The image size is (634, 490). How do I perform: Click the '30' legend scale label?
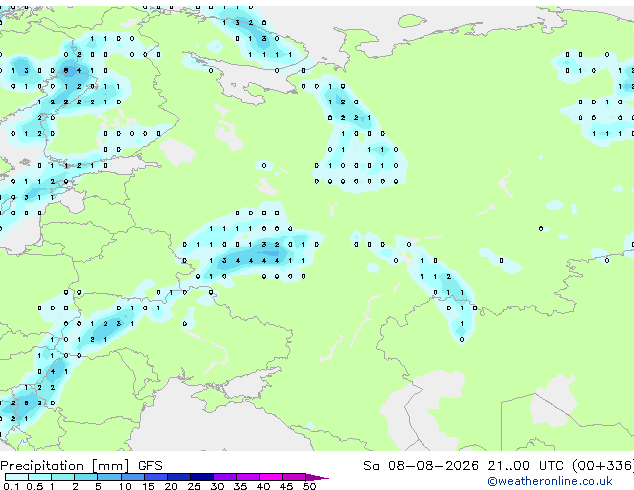coord(218,486)
